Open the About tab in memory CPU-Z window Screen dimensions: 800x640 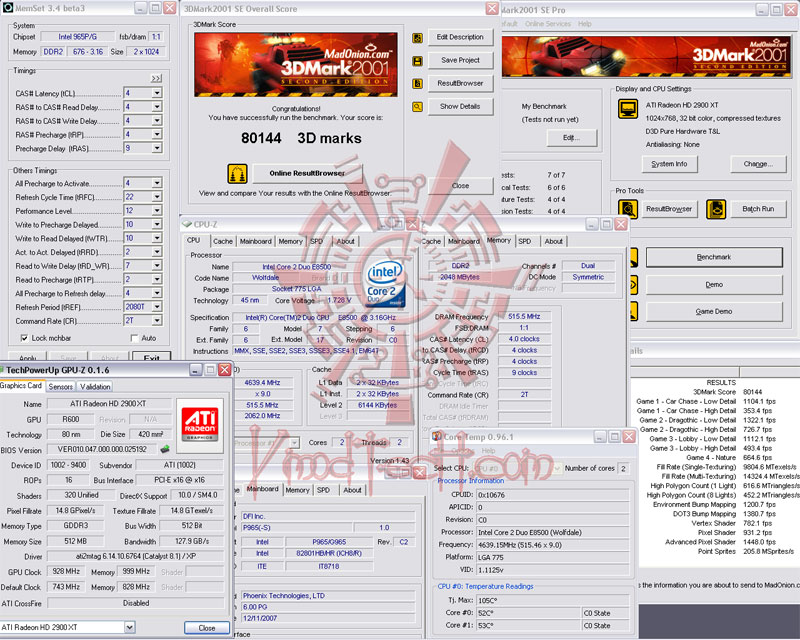(554, 241)
